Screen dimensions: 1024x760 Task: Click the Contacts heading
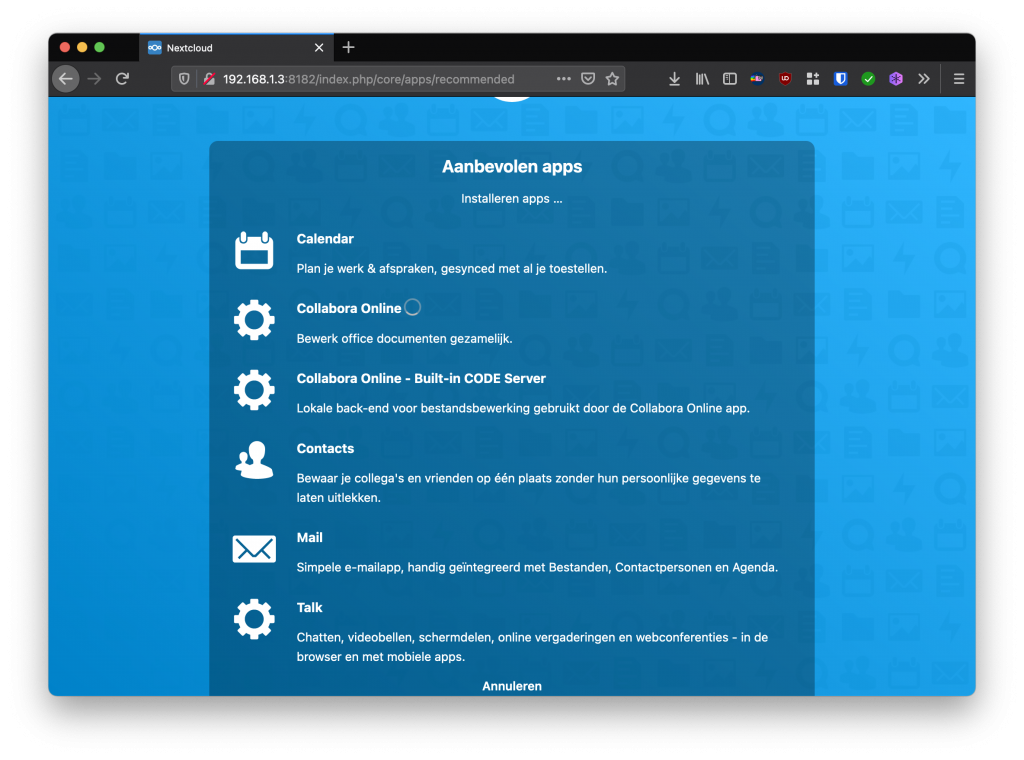coord(325,449)
